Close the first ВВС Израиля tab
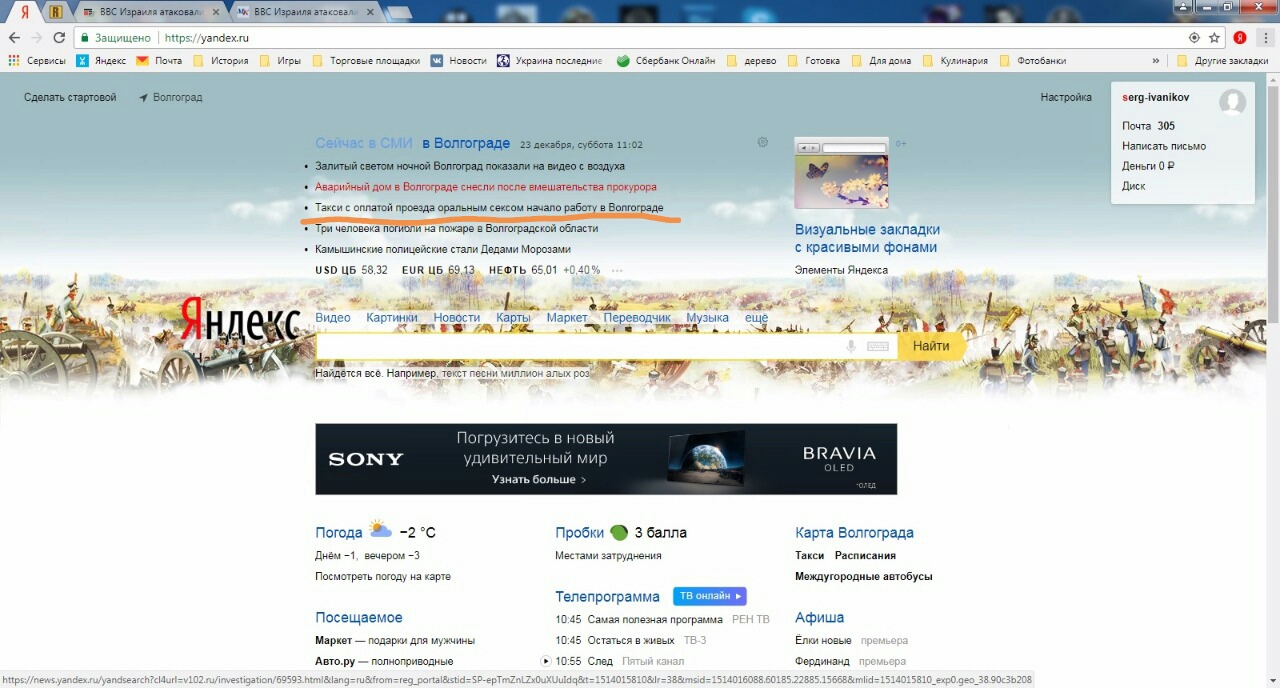 [215, 12]
